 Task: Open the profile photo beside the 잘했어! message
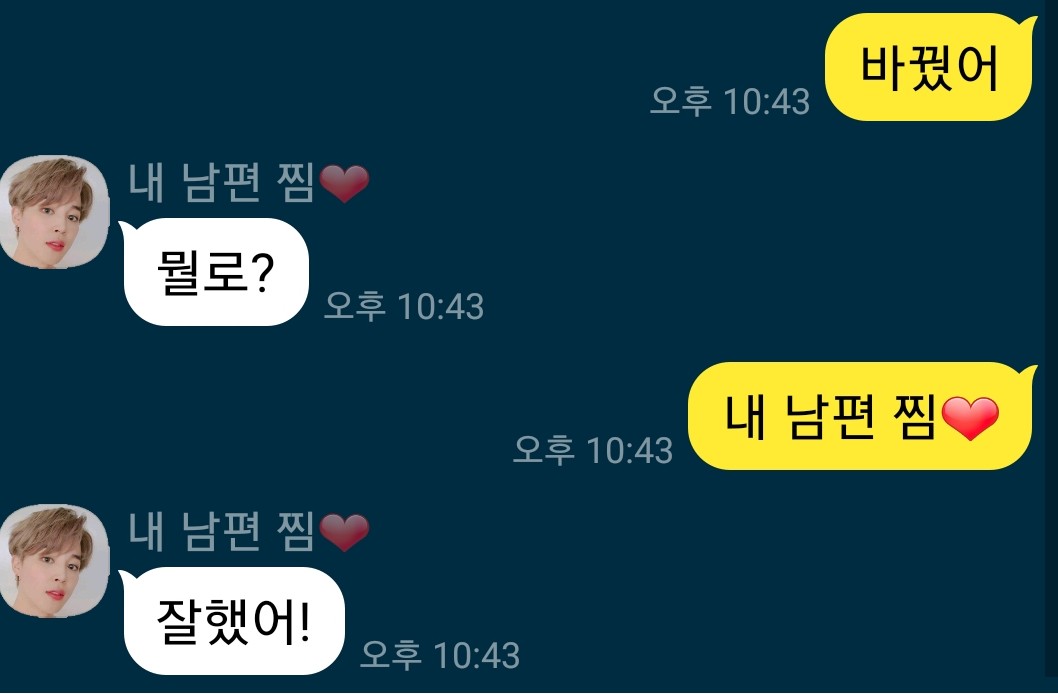point(55,561)
